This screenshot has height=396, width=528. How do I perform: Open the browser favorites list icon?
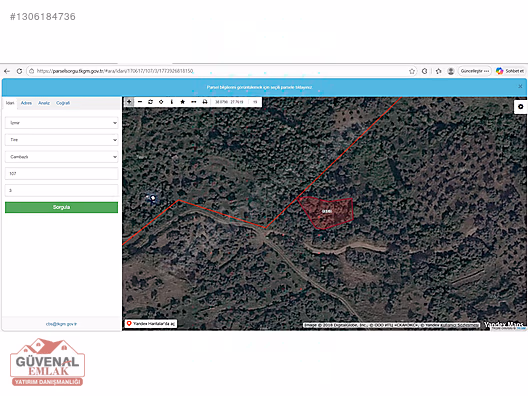438,71
